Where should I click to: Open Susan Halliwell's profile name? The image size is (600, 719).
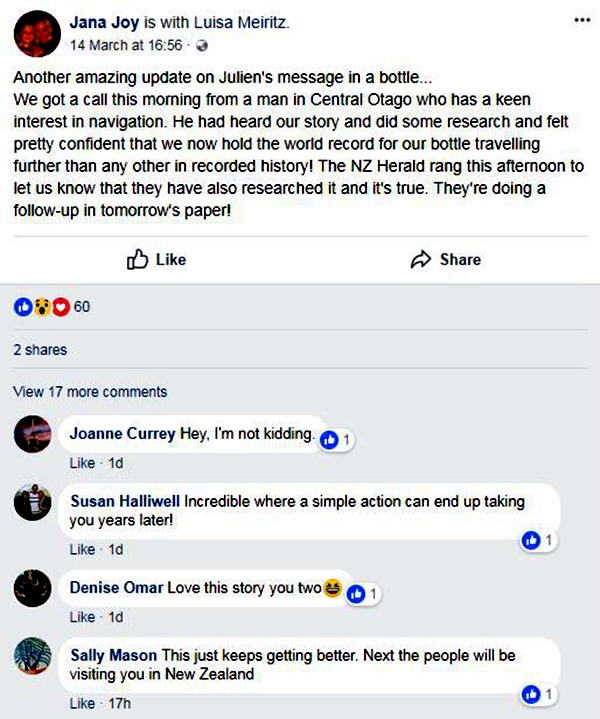coord(125,501)
